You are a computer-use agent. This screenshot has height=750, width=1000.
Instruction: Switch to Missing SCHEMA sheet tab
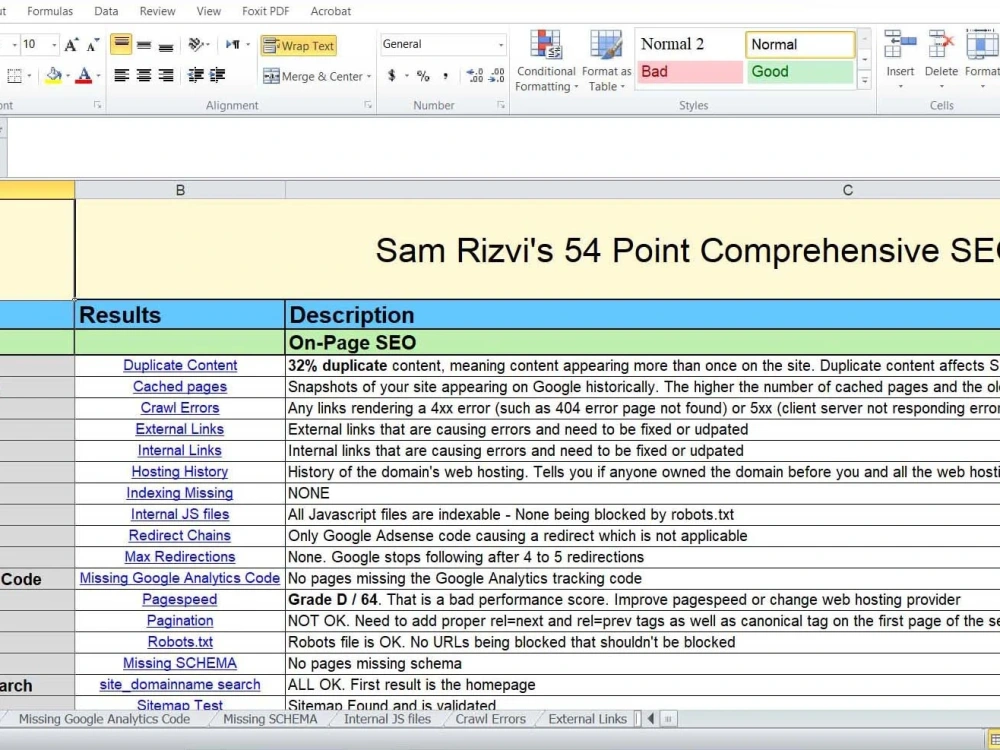click(x=270, y=719)
